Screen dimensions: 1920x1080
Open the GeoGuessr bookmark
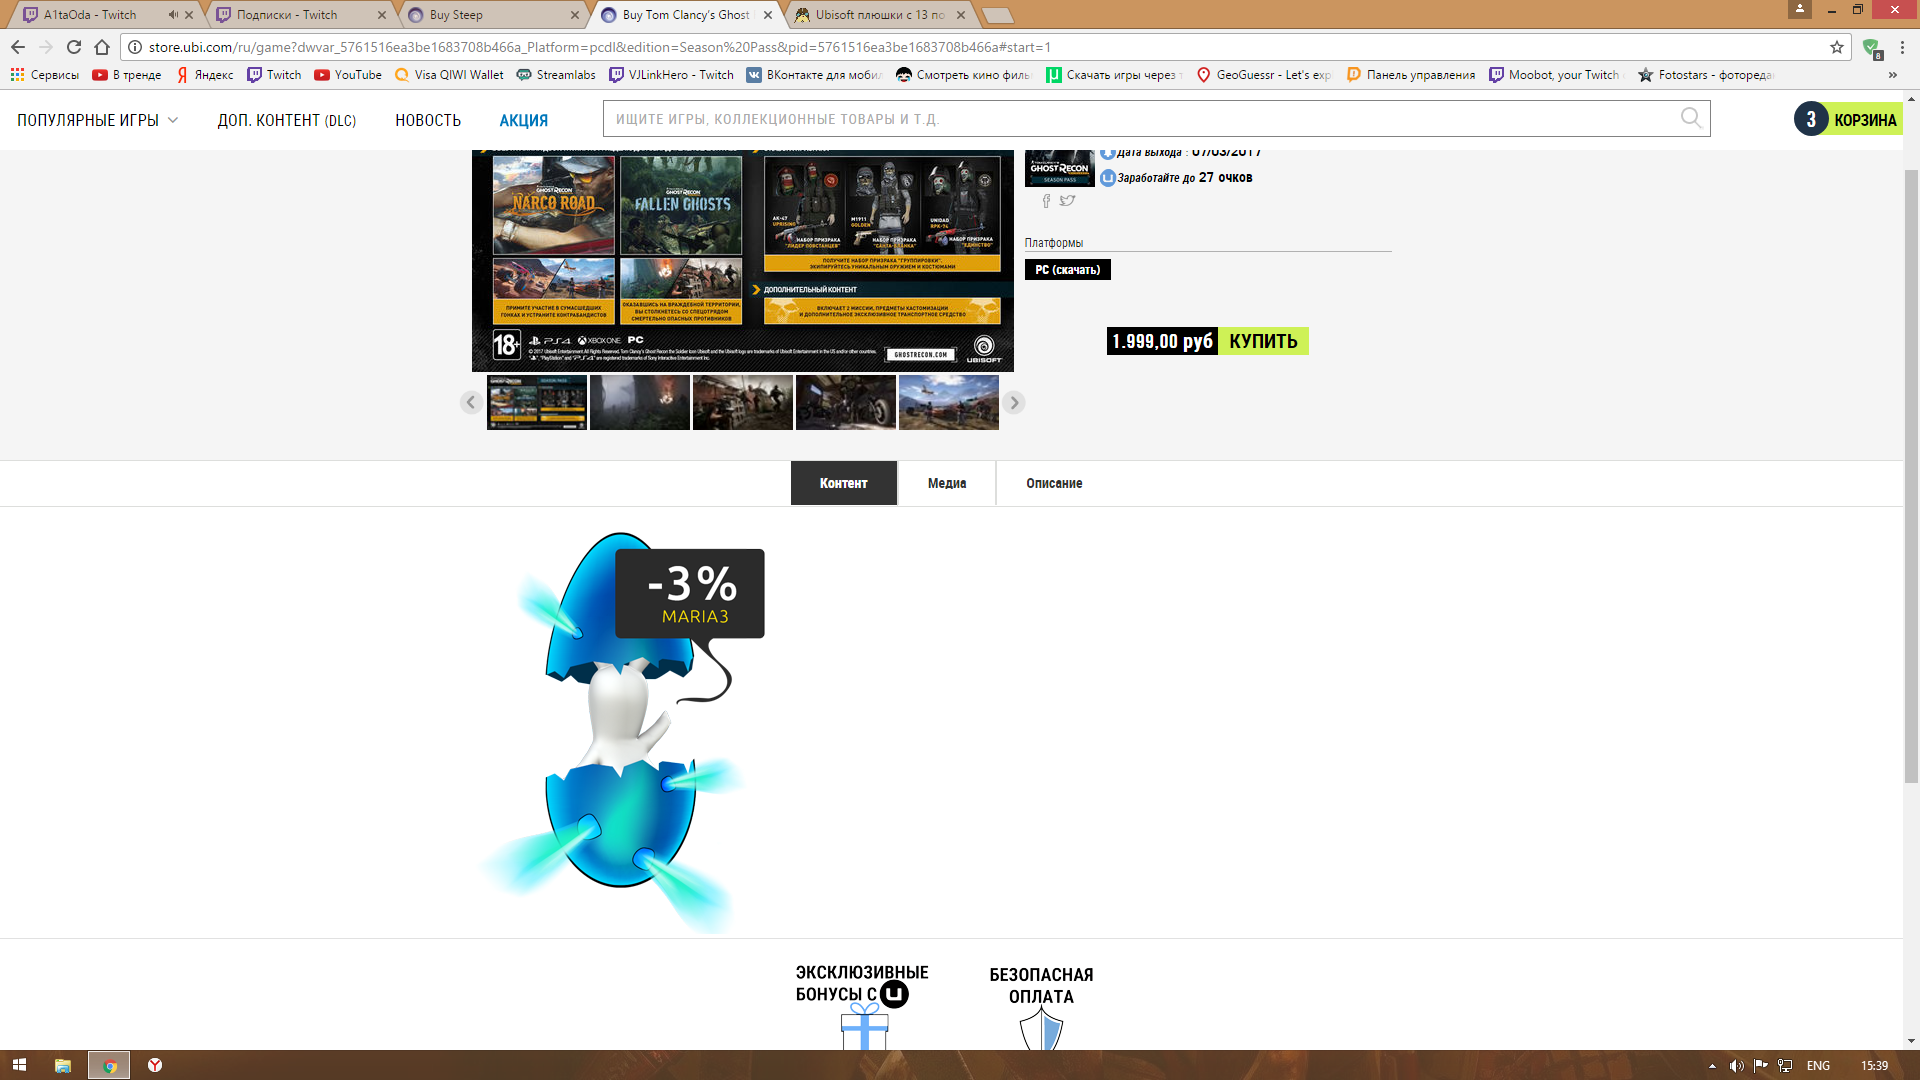1264,75
